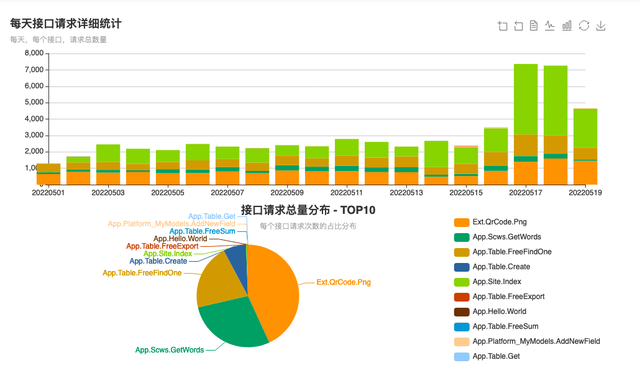Click the 8,000 y-axis label

34,53
